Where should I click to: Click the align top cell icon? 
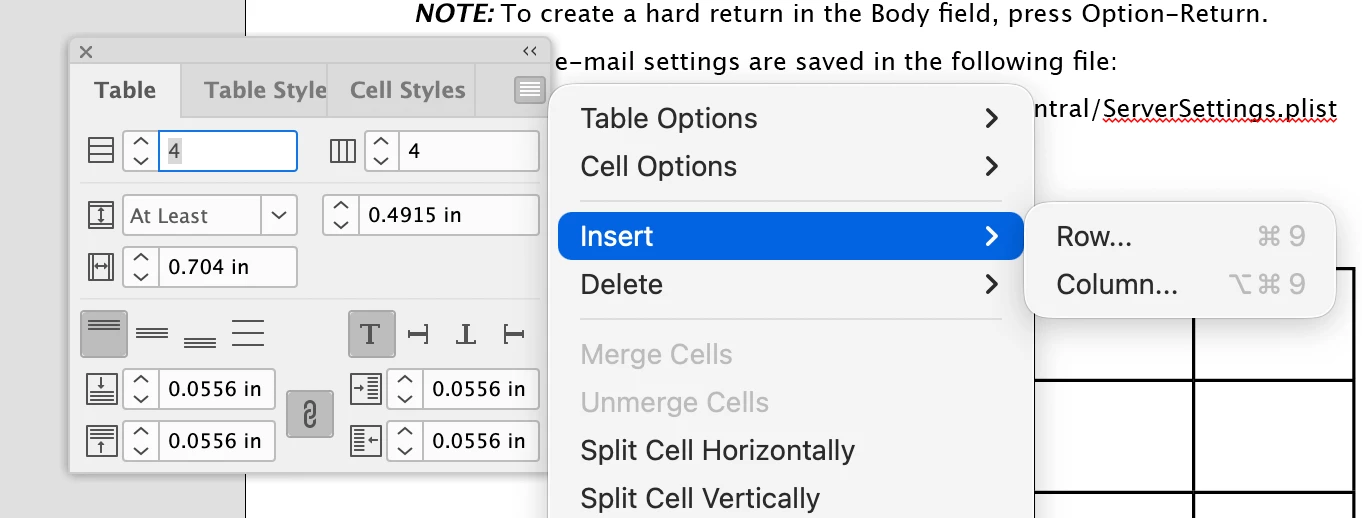[104, 333]
